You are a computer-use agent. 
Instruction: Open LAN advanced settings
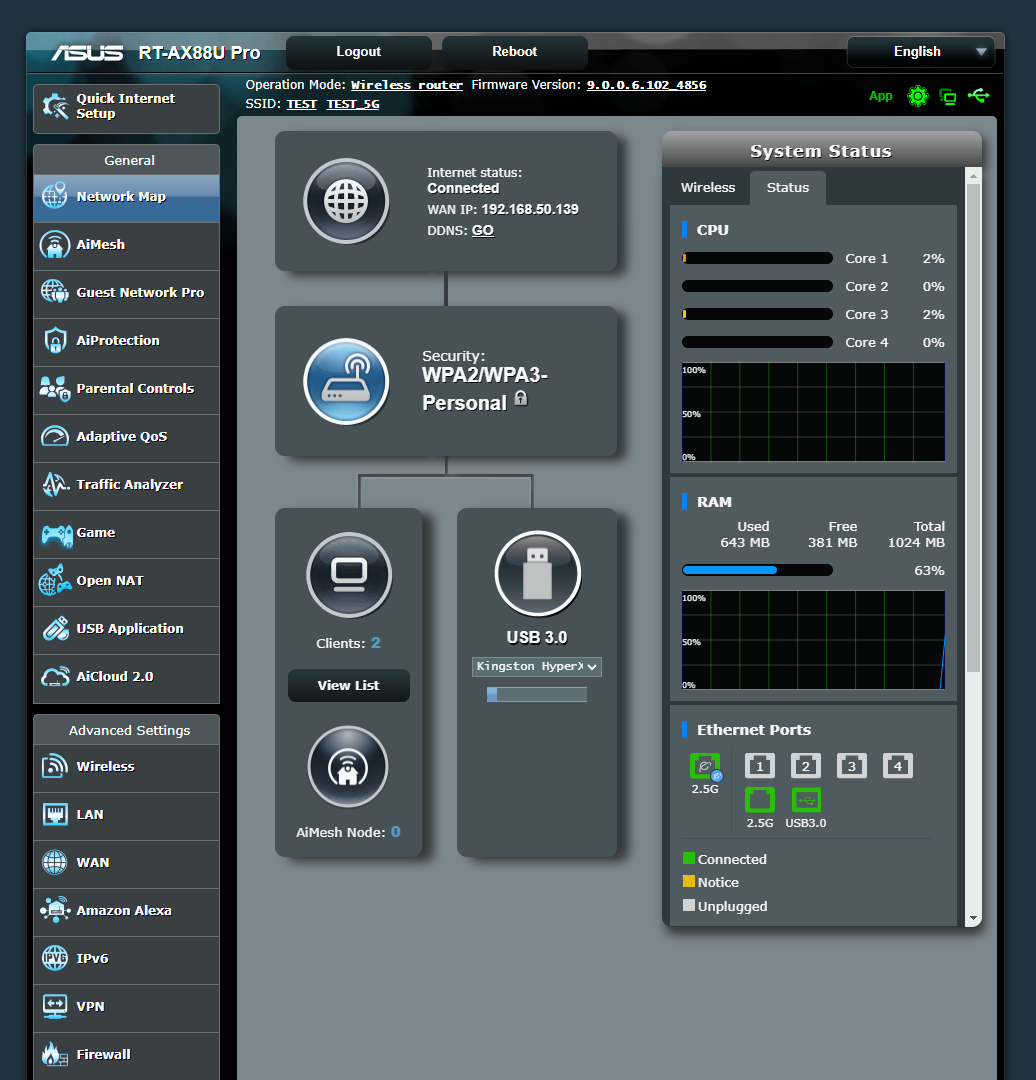point(126,816)
